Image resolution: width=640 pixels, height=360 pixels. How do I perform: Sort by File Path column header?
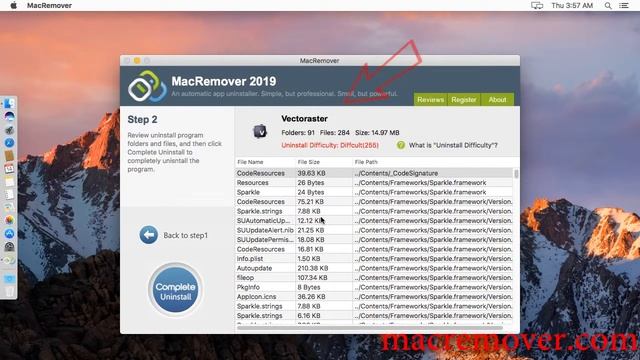pyautogui.click(x=433, y=162)
